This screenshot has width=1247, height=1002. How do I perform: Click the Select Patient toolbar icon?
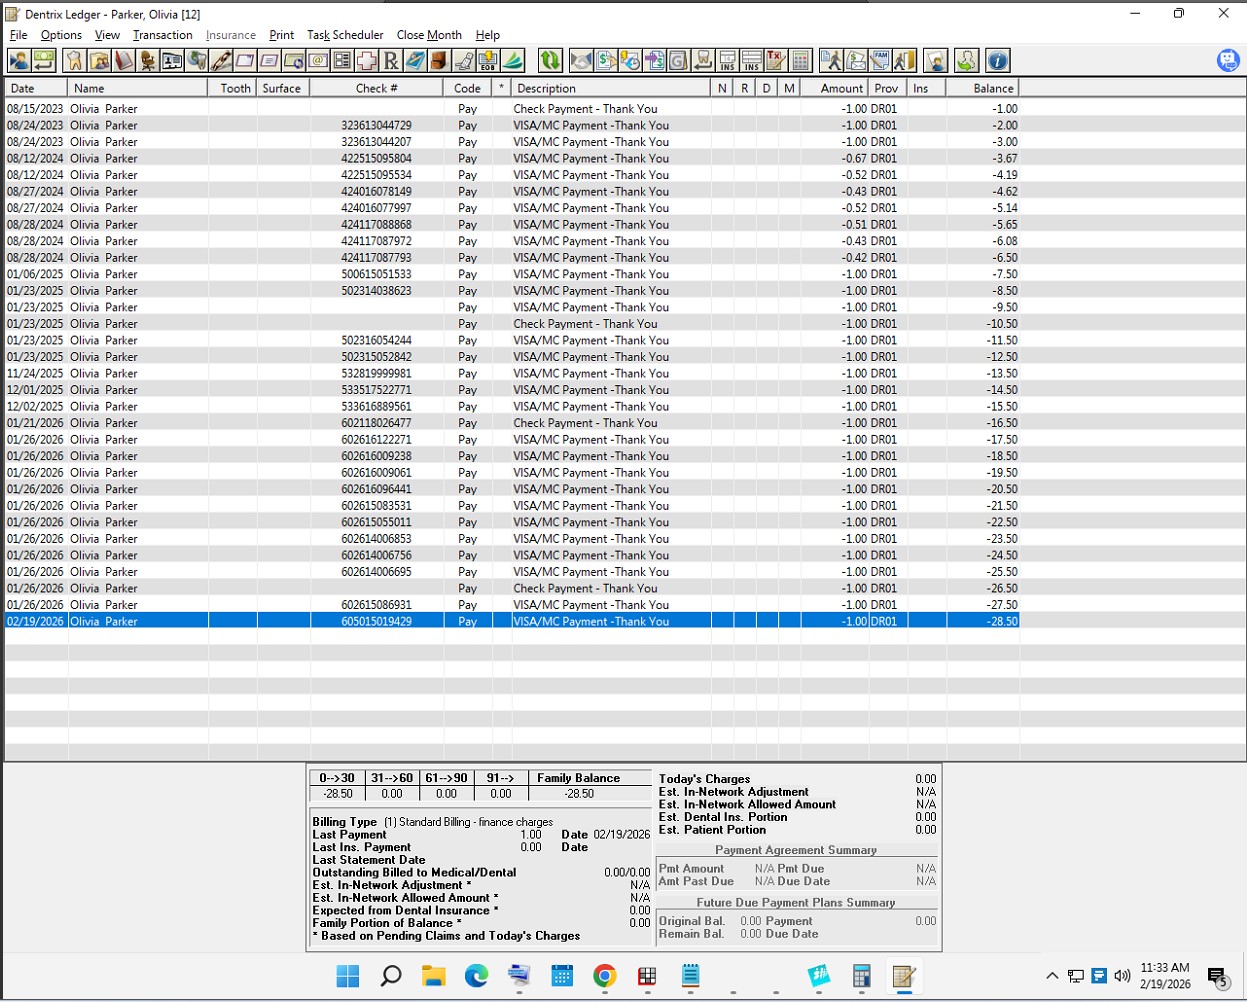(19, 61)
